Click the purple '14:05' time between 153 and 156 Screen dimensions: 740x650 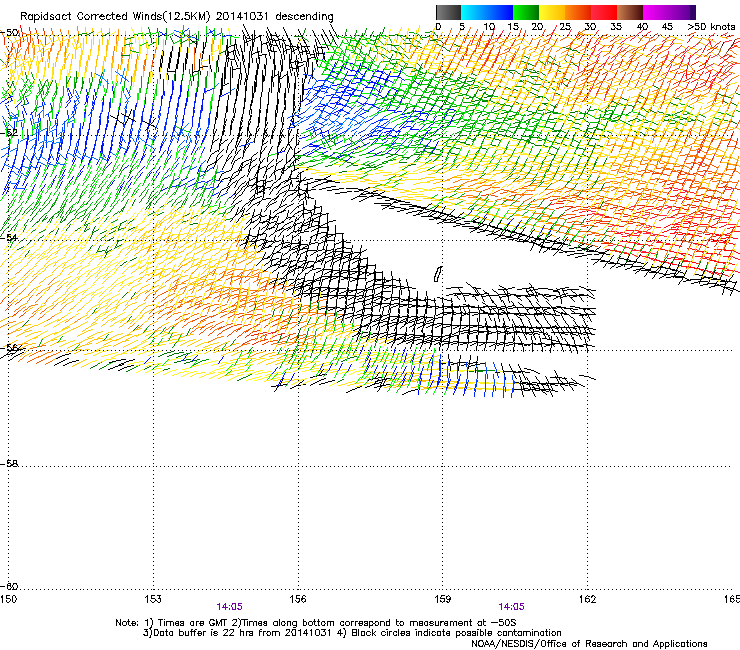coord(229,607)
